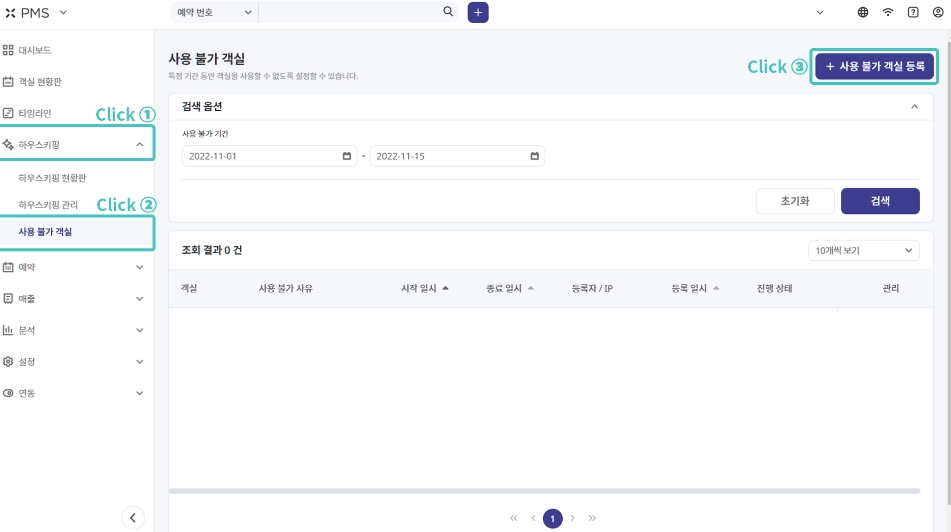Open the end date calendar icon
This screenshot has width=951, height=532.
[x=534, y=156]
